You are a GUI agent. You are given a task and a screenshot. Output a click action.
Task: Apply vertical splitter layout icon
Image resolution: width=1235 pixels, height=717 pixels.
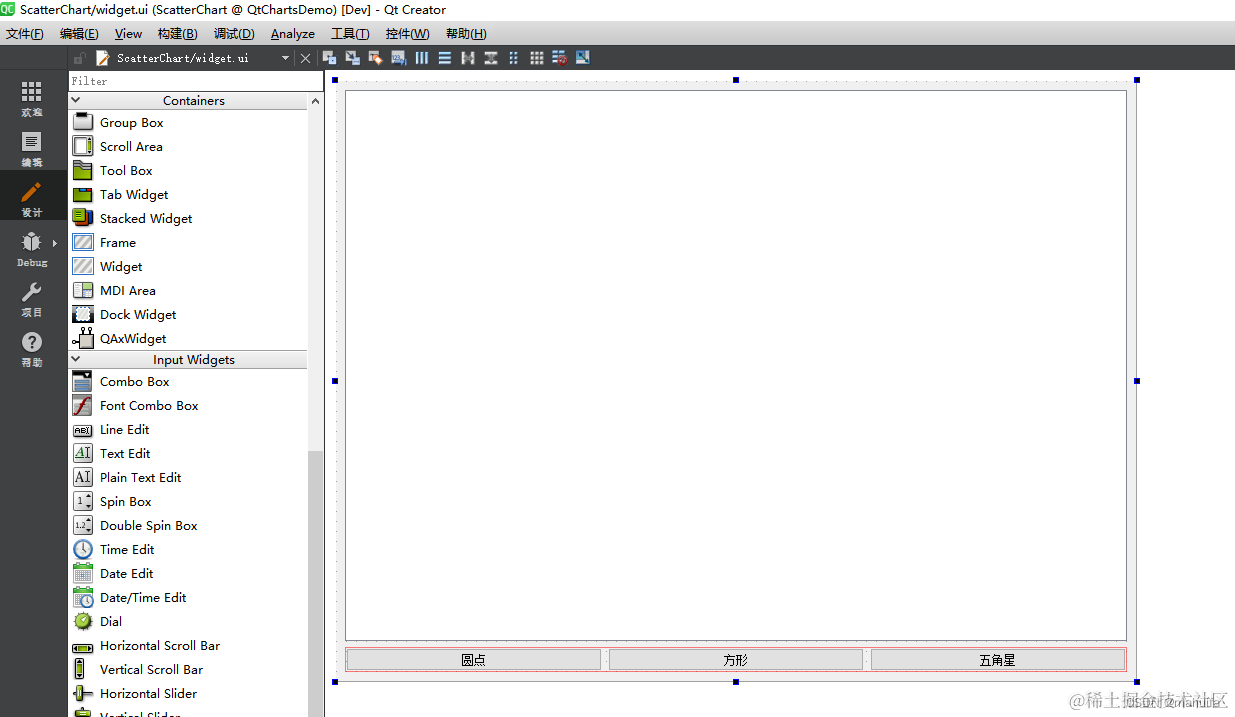[491, 58]
